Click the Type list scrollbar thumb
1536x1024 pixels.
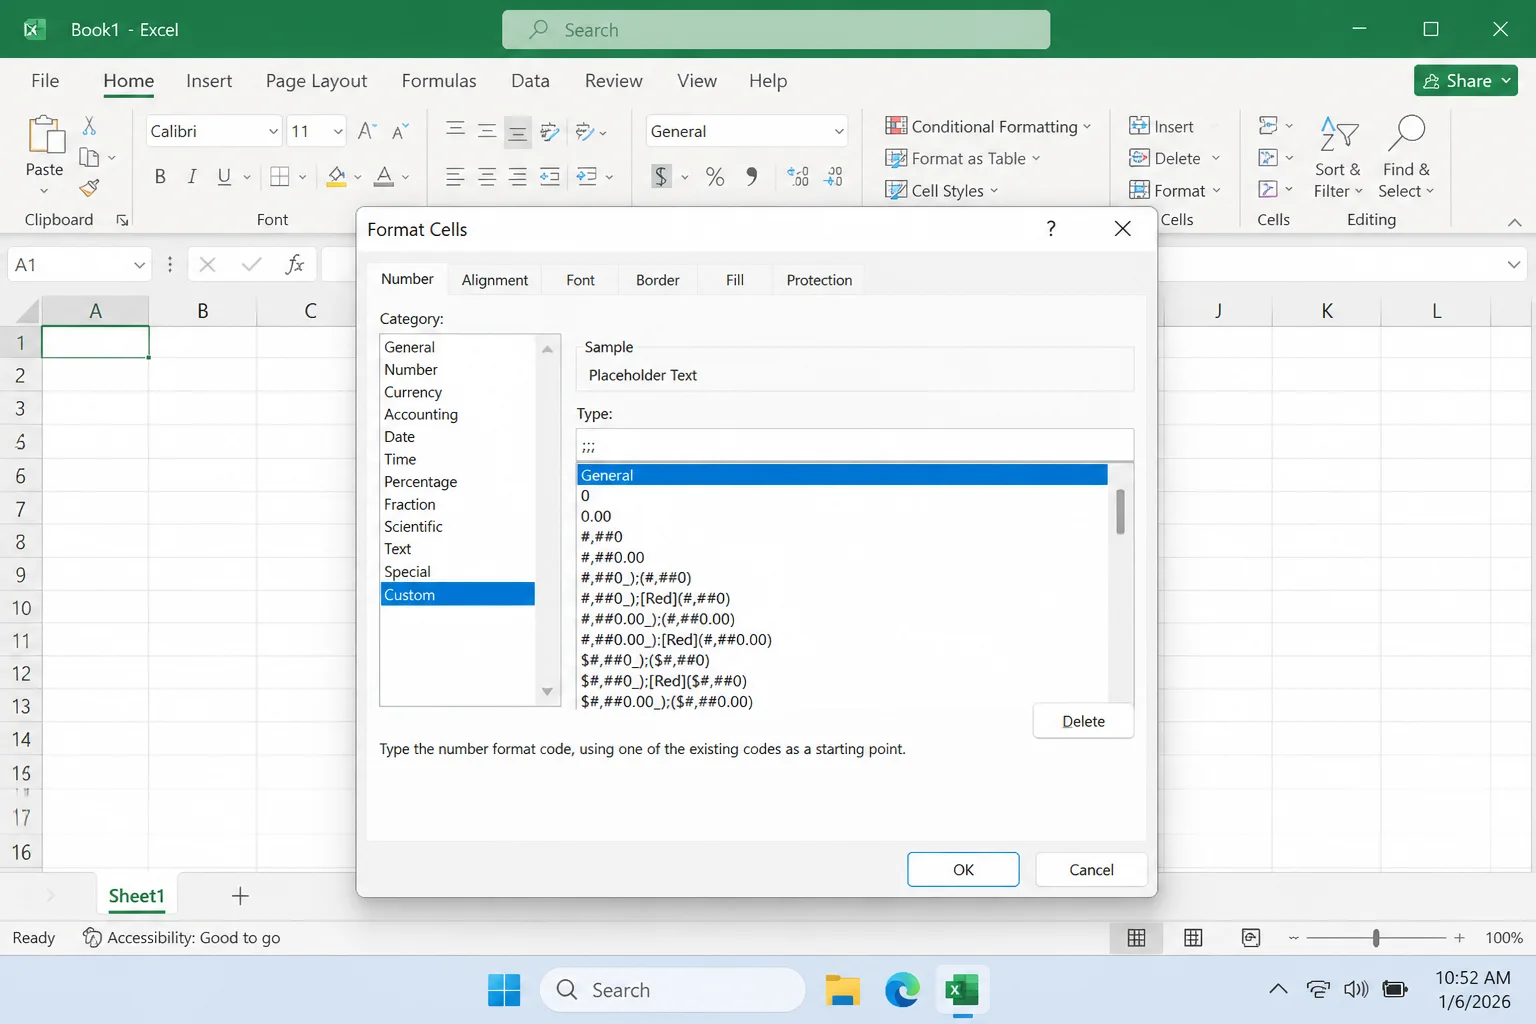pyautogui.click(x=1120, y=512)
